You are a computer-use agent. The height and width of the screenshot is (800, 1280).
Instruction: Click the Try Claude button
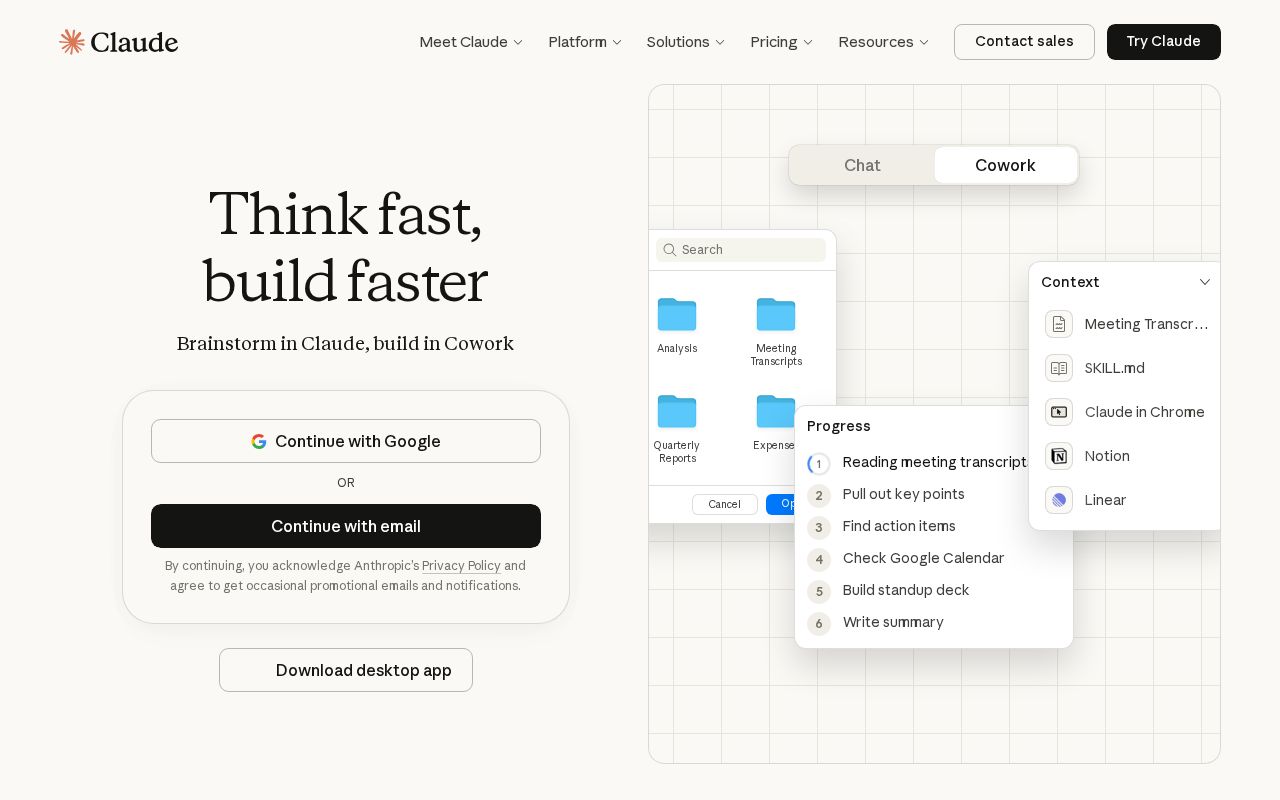tap(1163, 42)
